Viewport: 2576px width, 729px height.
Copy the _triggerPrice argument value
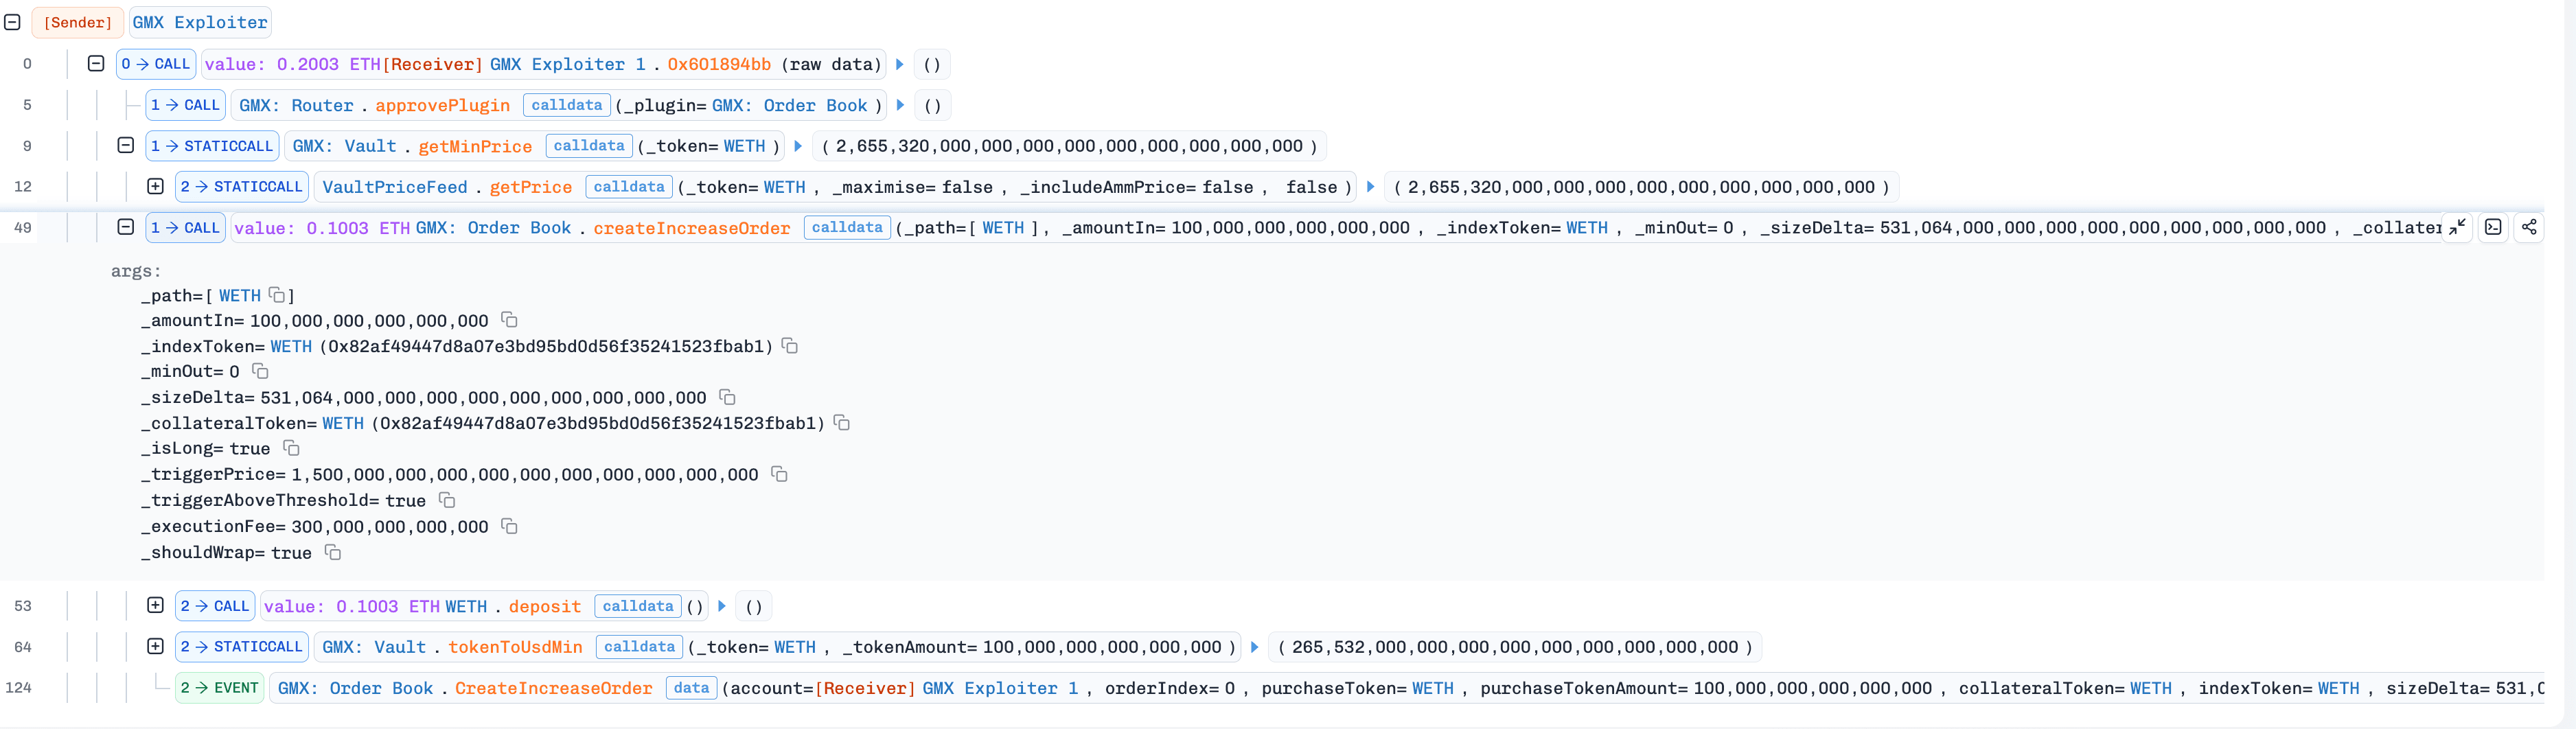click(779, 474)
